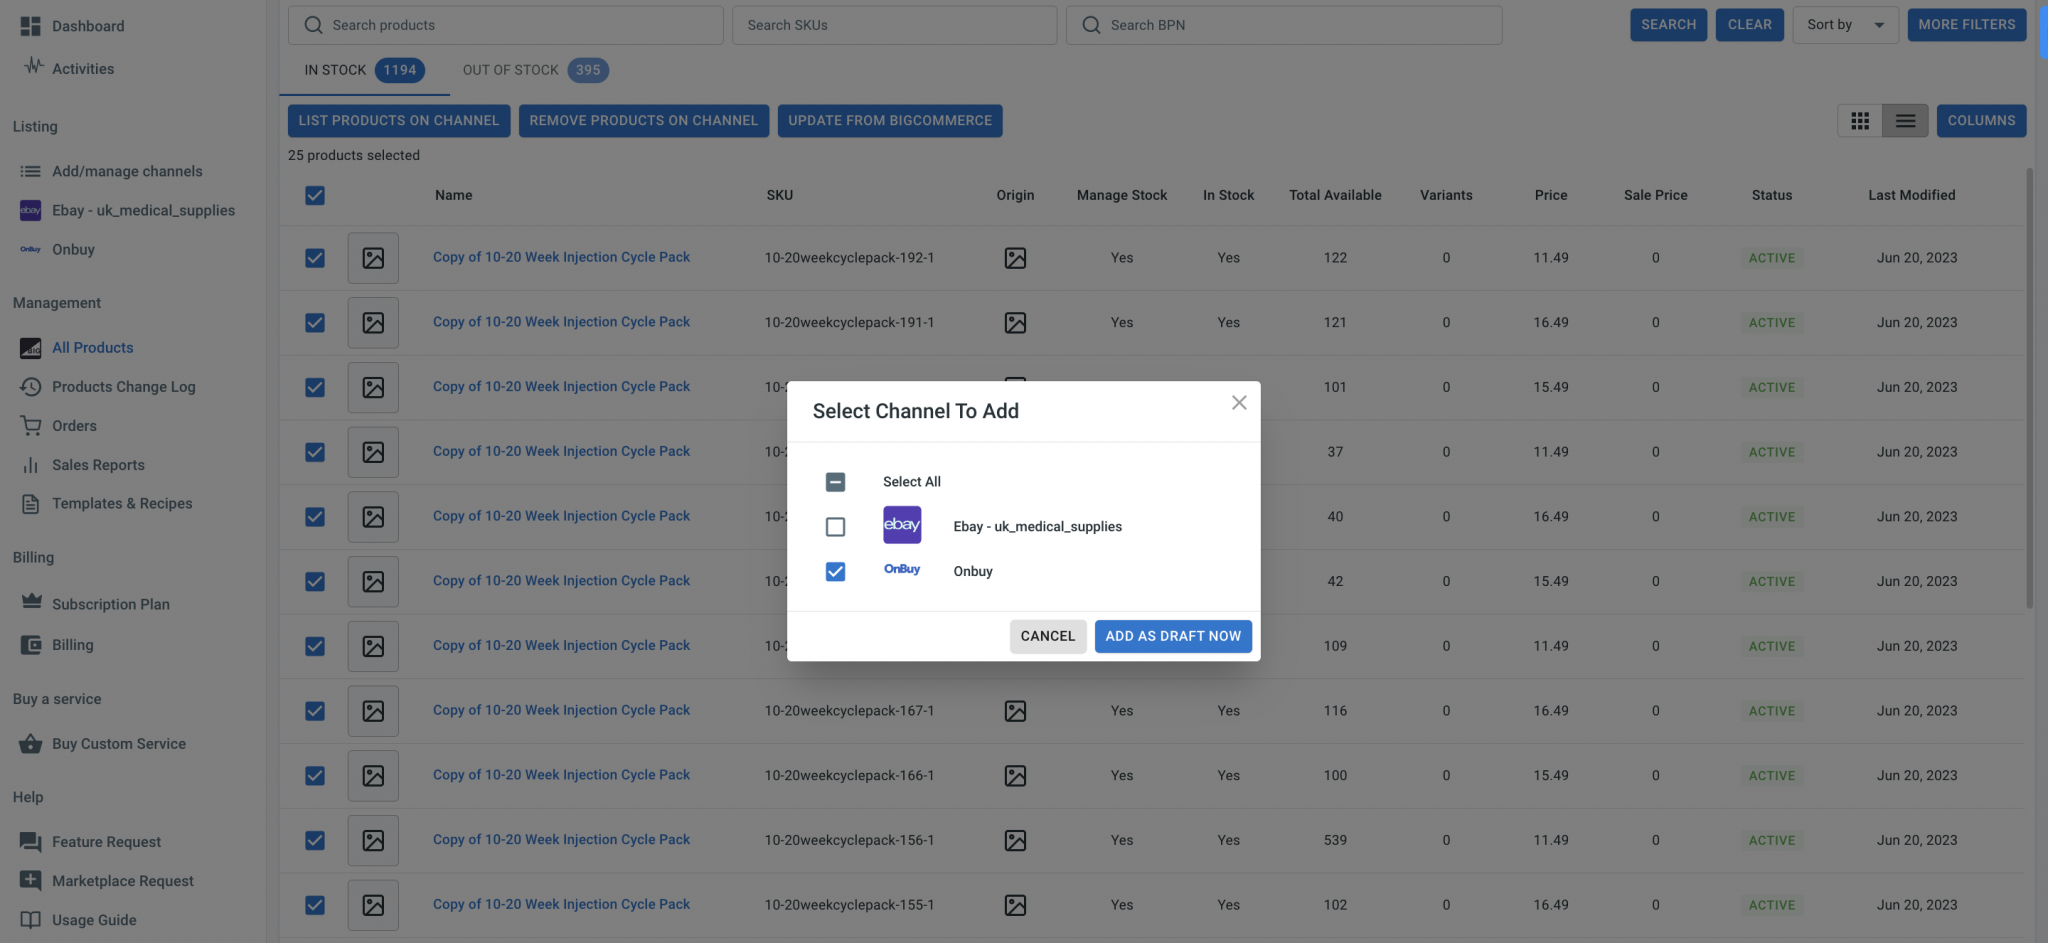Expand More Filters options

[x=1966, y=25]
